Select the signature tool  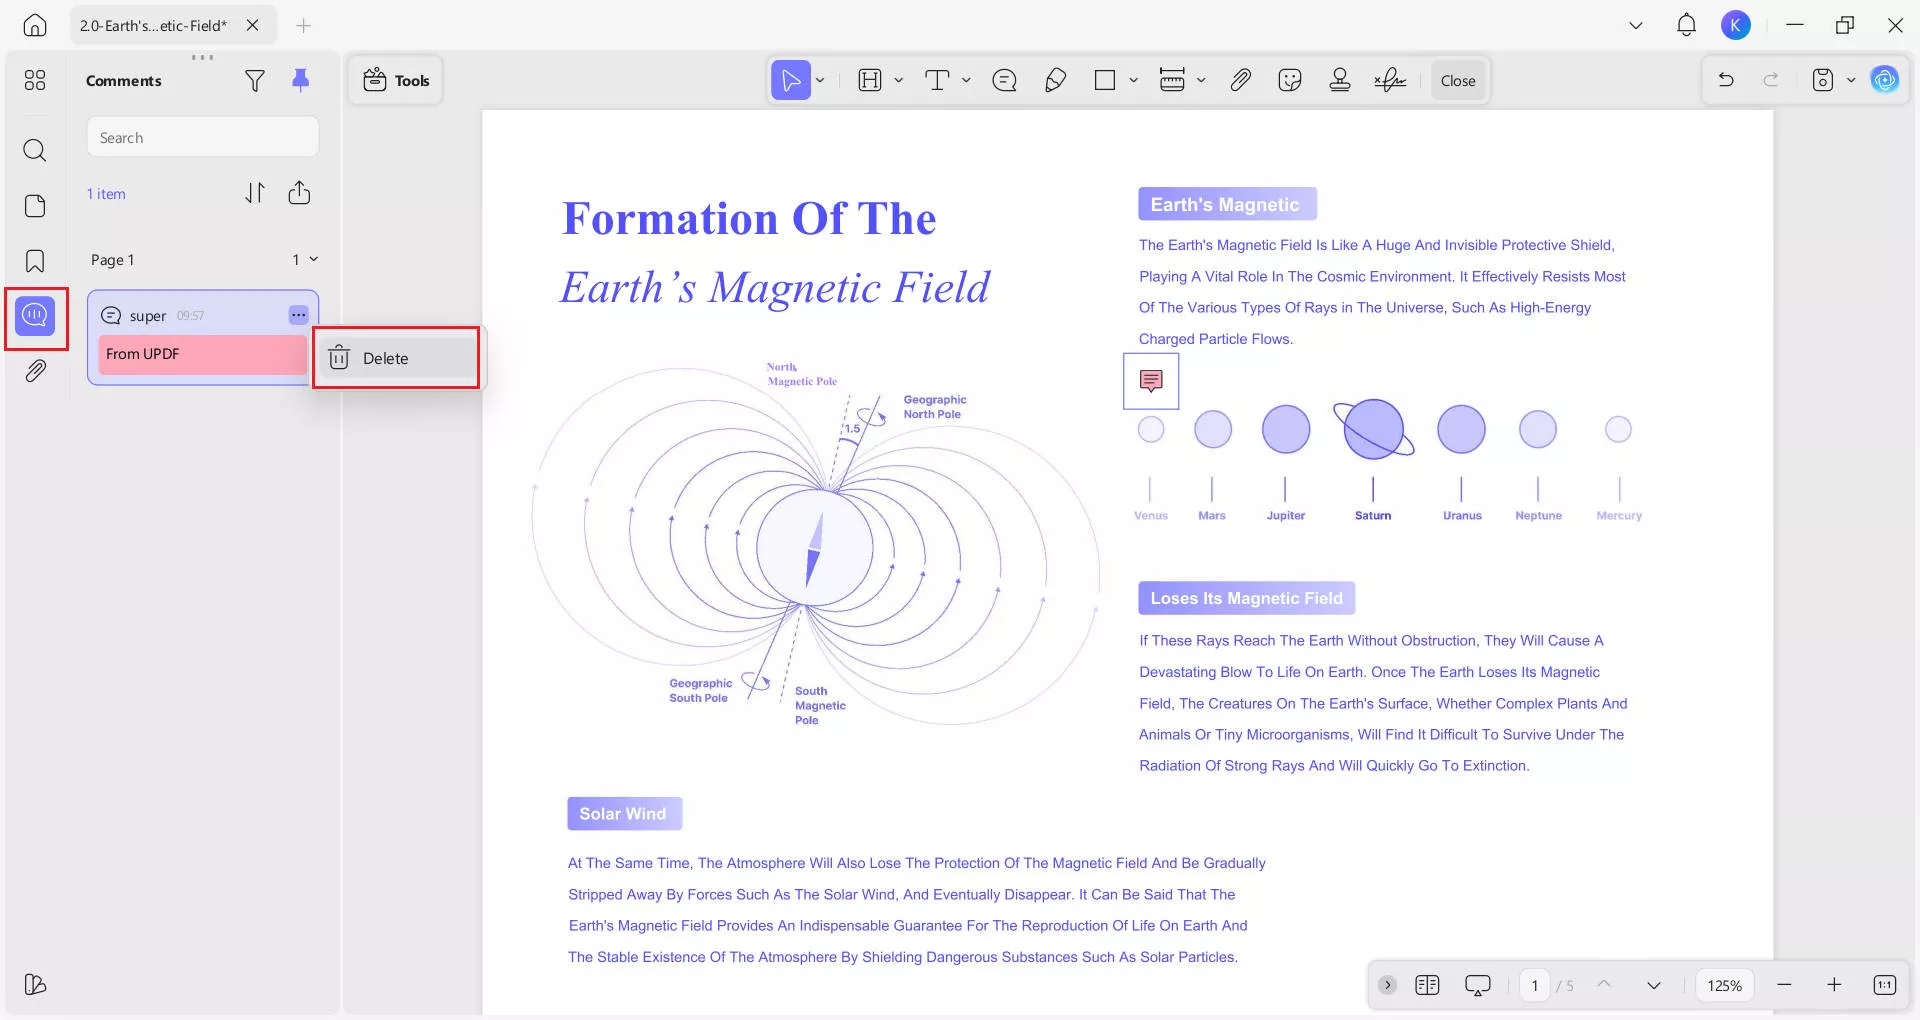click(x=1390, y=80)
